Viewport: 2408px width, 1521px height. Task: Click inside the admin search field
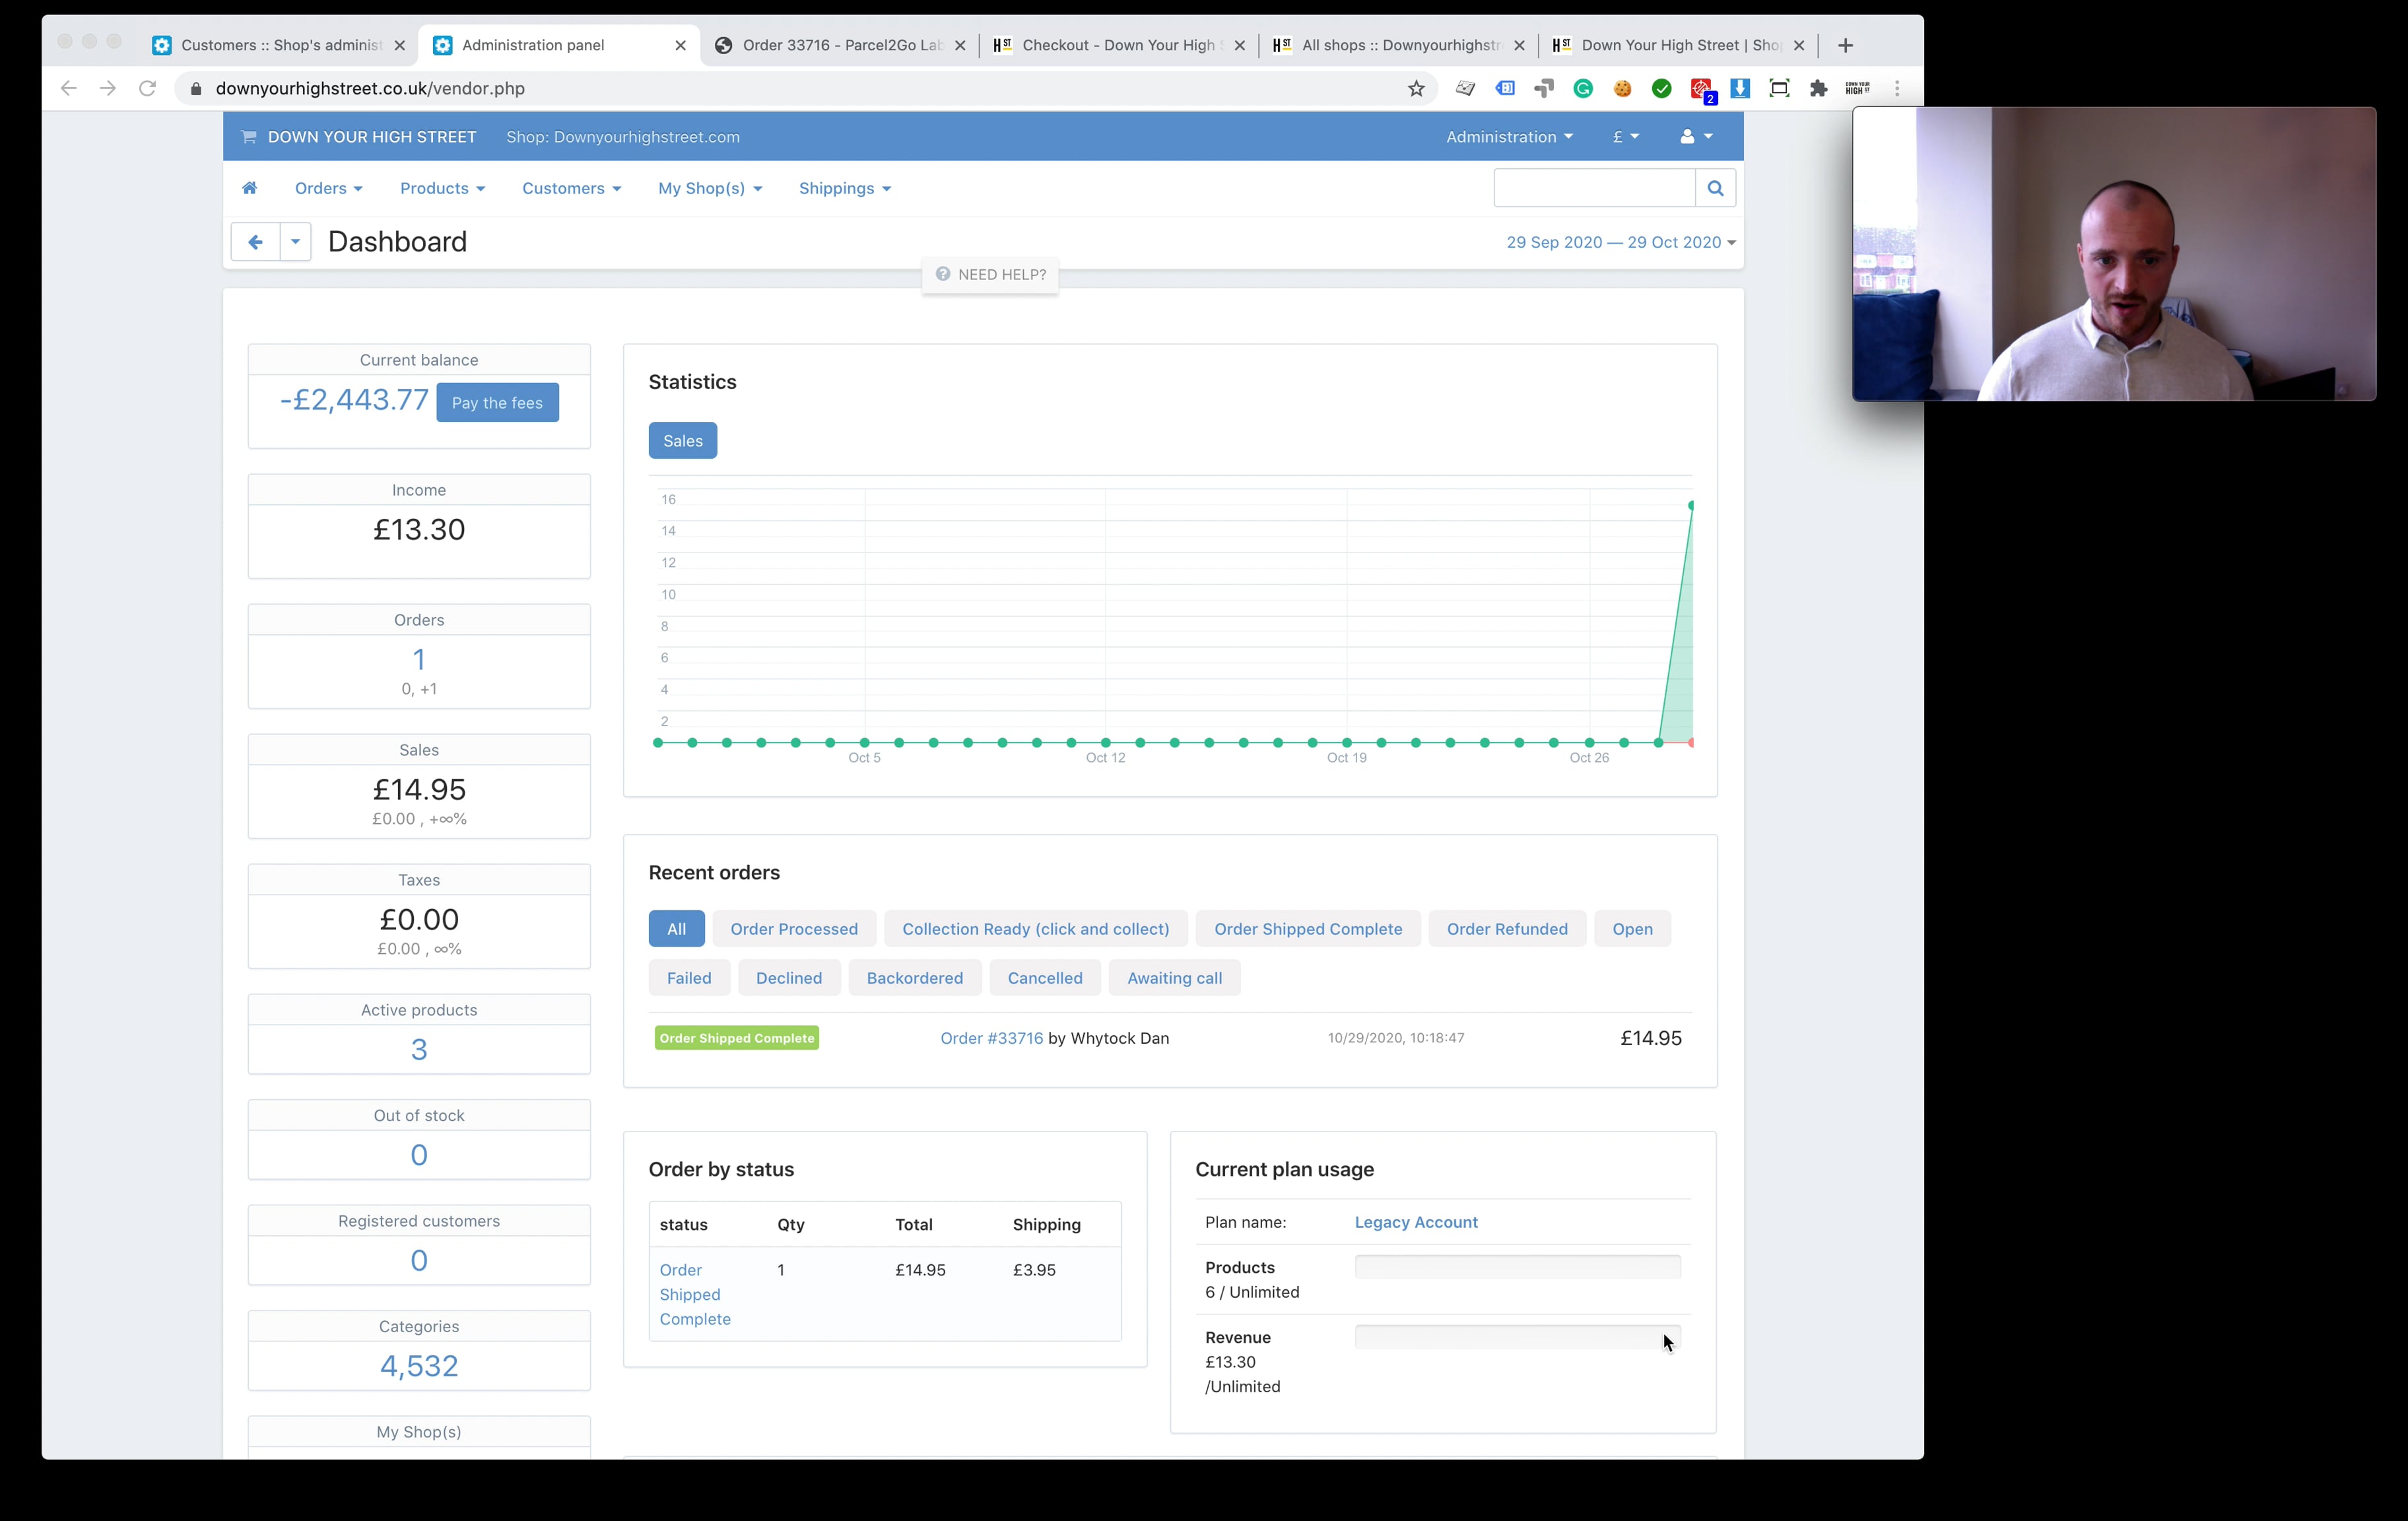(1594, 188)
